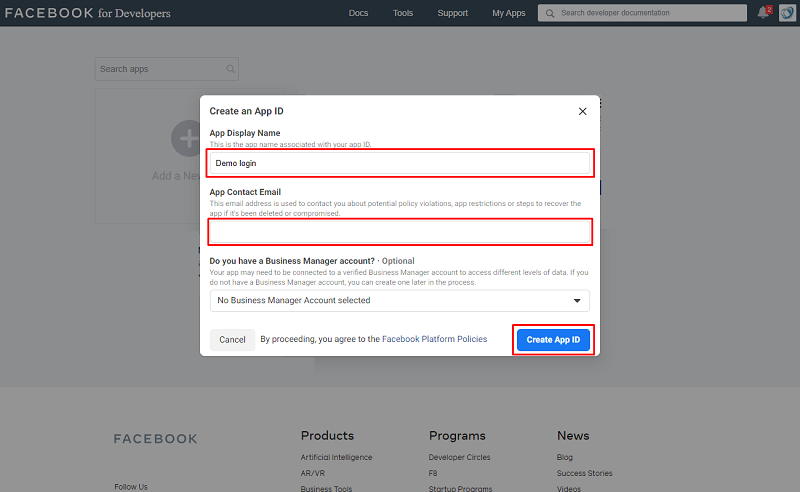Open the Developer Circles footer link
Screen dimensions: 800x492
(x=459, y=457)
